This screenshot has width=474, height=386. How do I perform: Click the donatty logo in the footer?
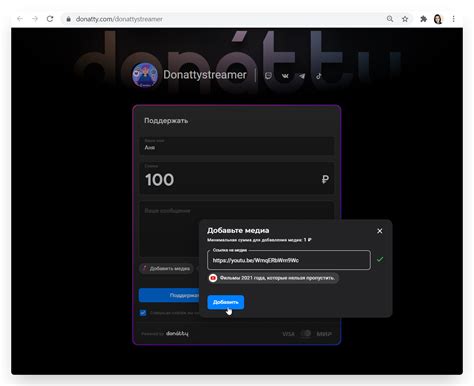coord(177,333)
